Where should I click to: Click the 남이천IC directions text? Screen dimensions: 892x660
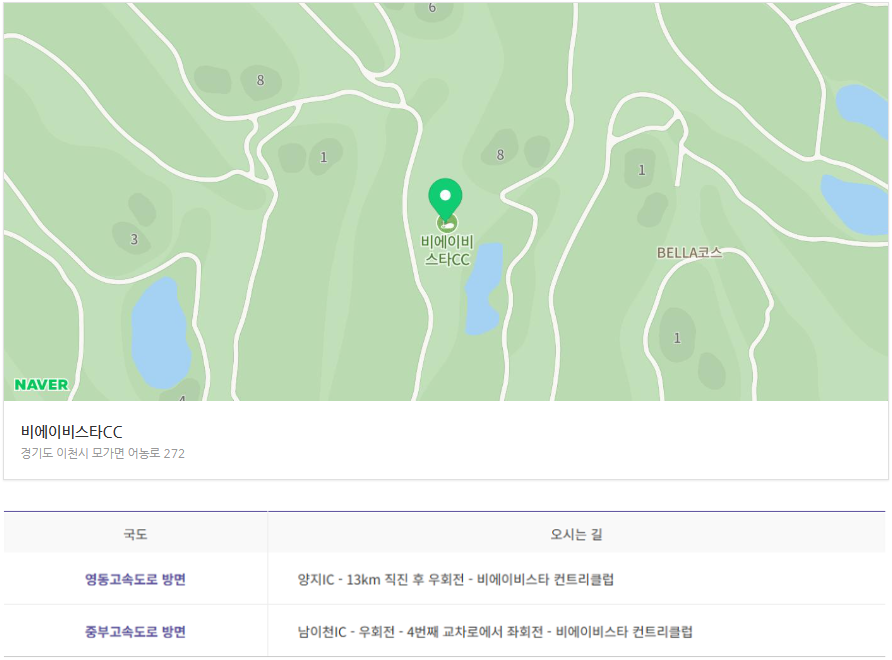coord(494,632)
